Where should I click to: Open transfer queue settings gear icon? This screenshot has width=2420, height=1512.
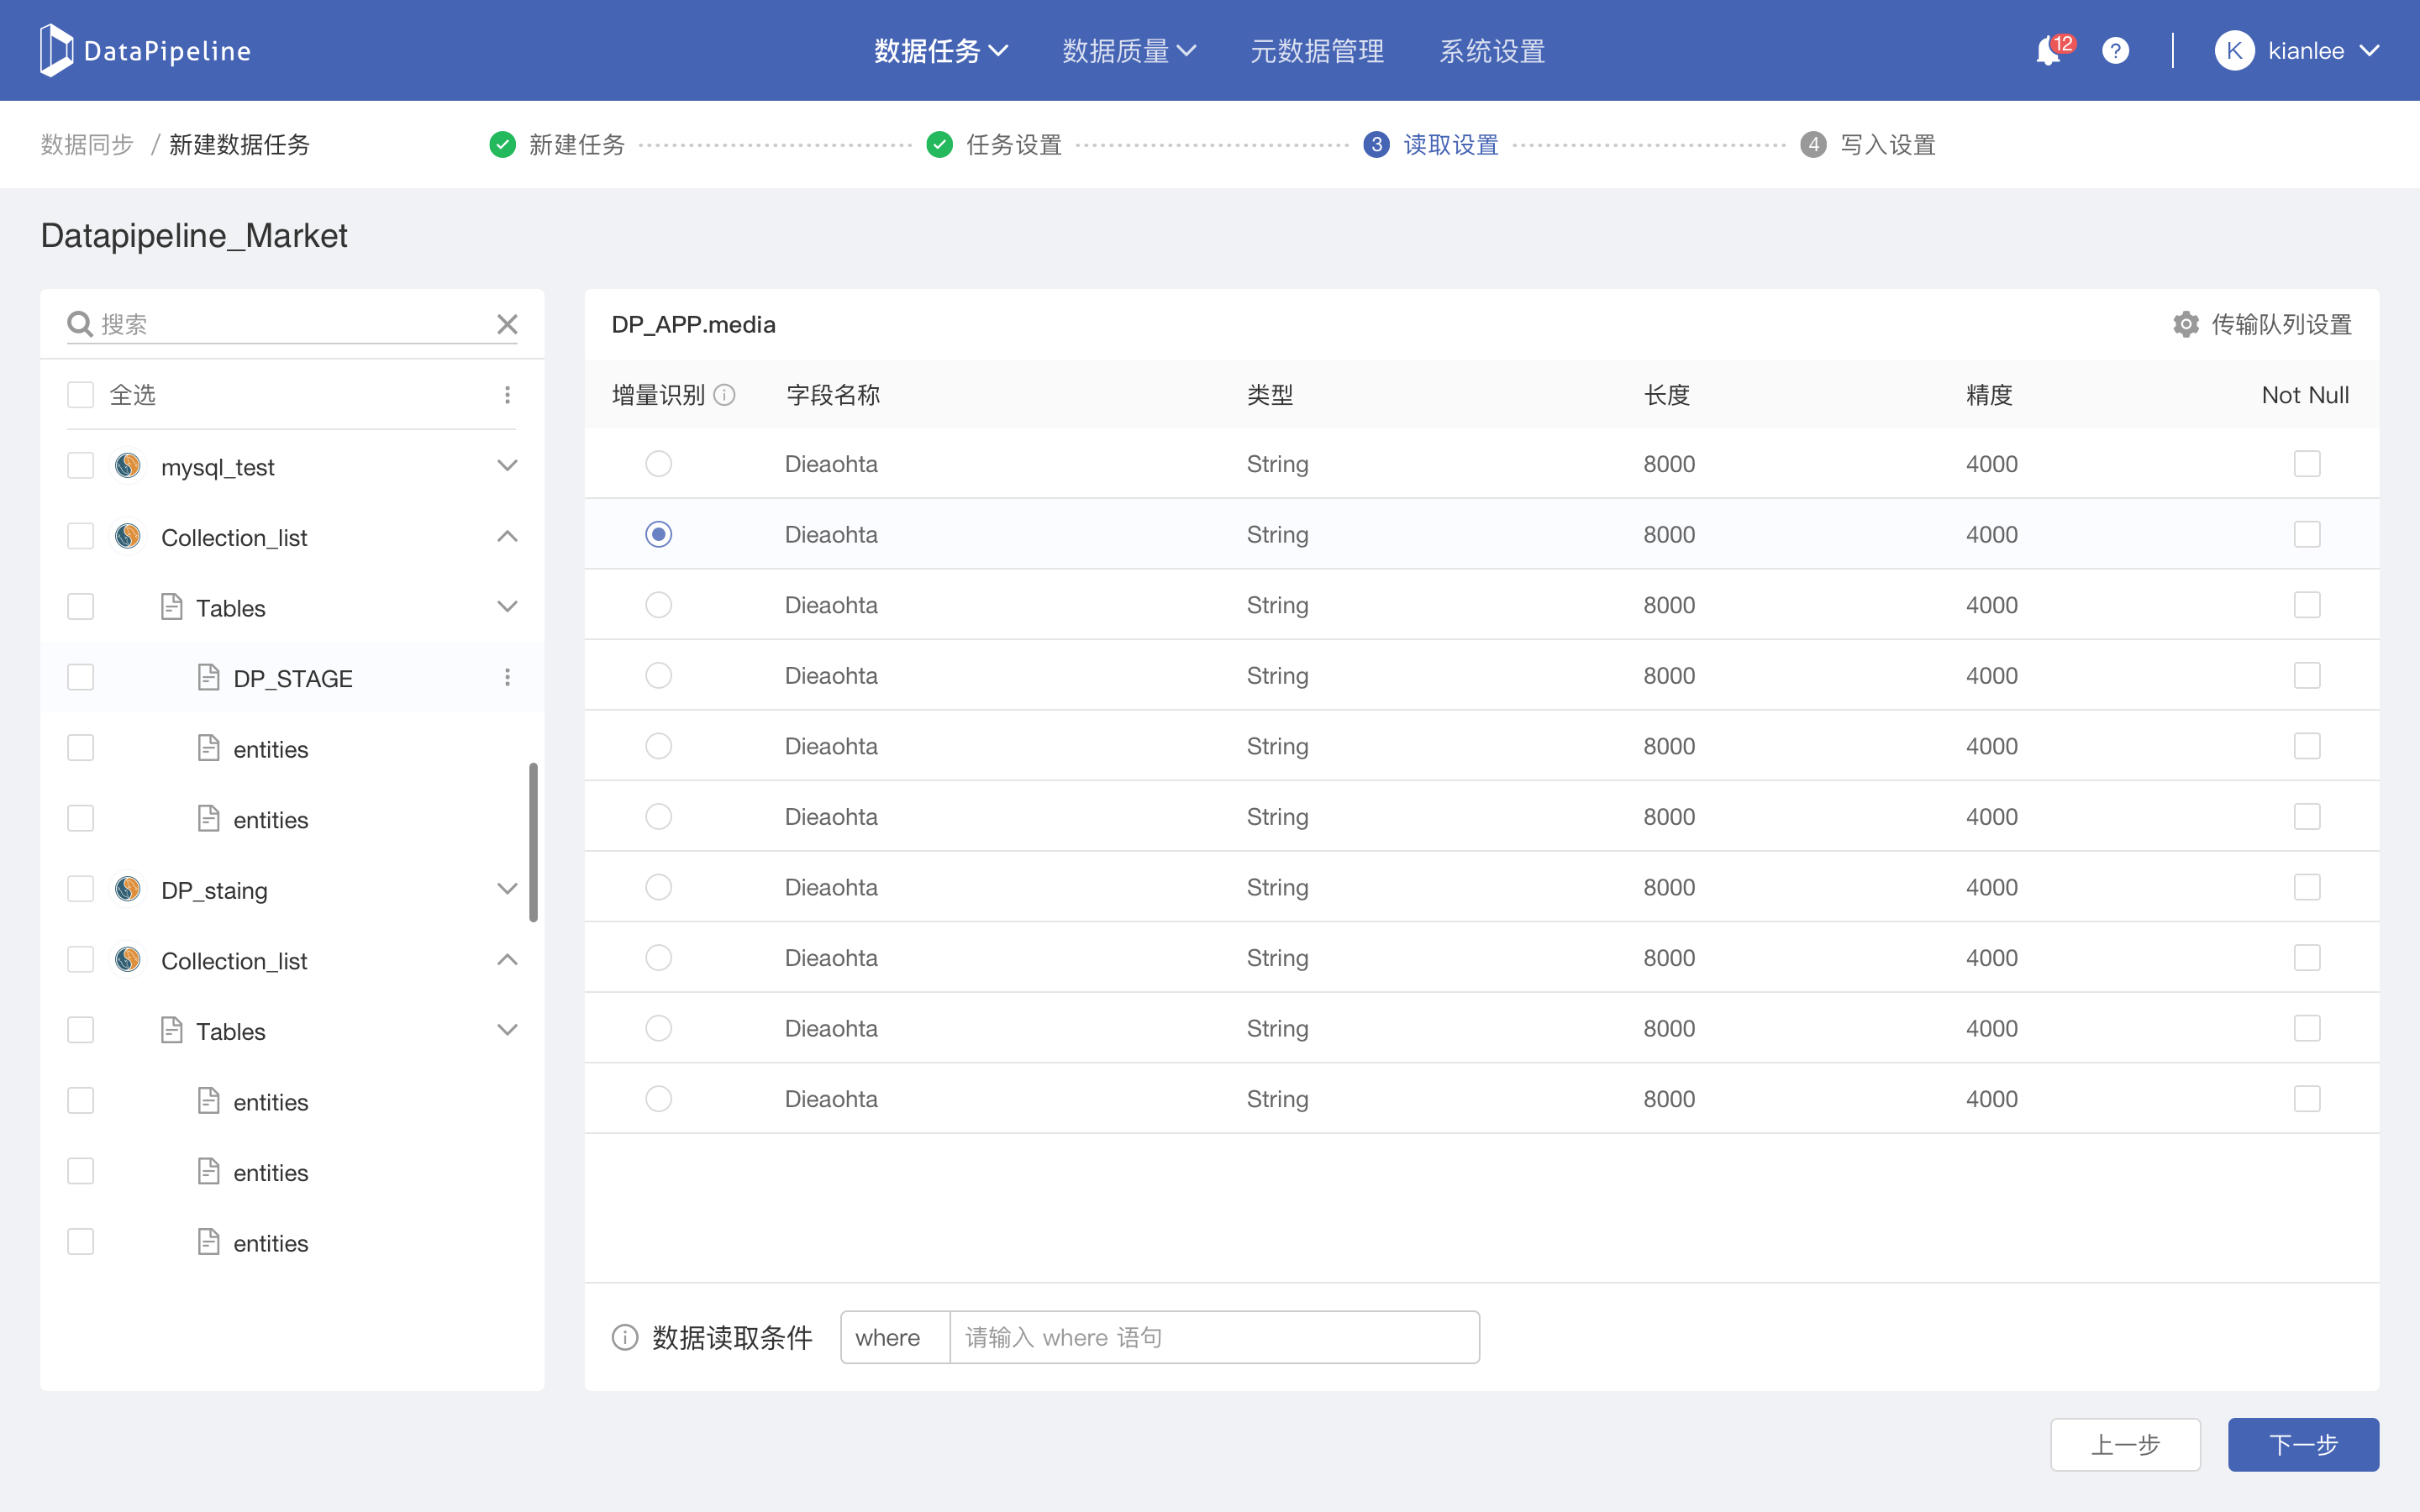2186,324
